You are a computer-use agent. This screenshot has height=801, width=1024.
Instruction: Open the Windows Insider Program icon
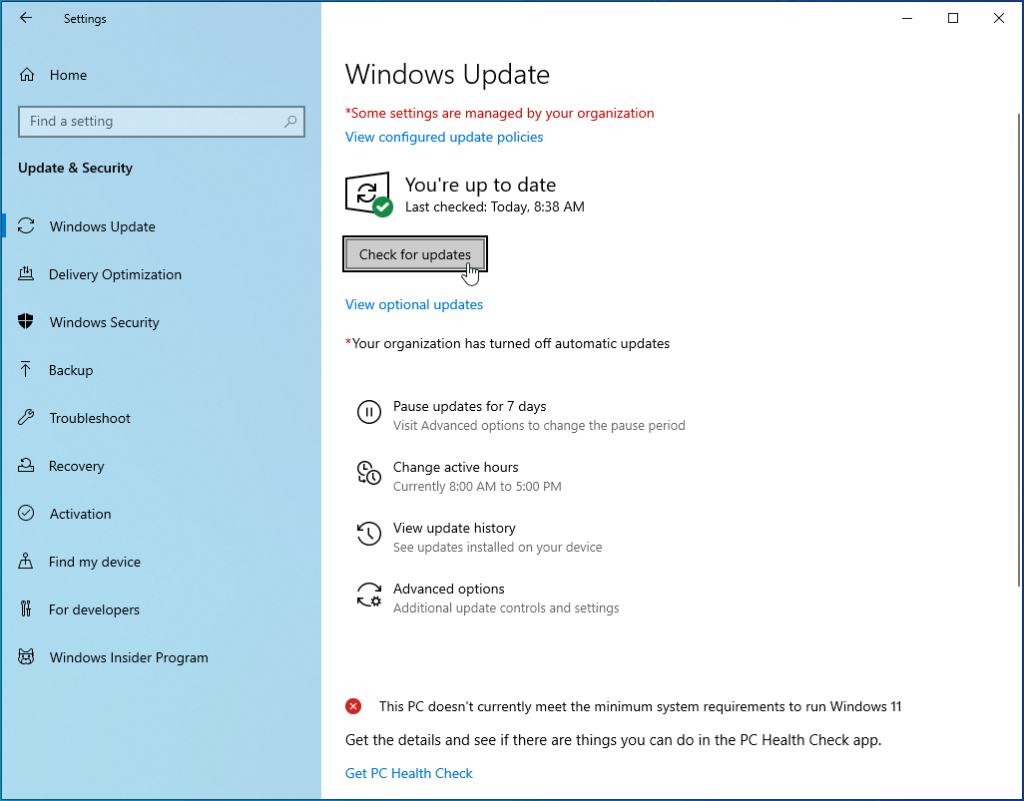click(x=27, y=657)
